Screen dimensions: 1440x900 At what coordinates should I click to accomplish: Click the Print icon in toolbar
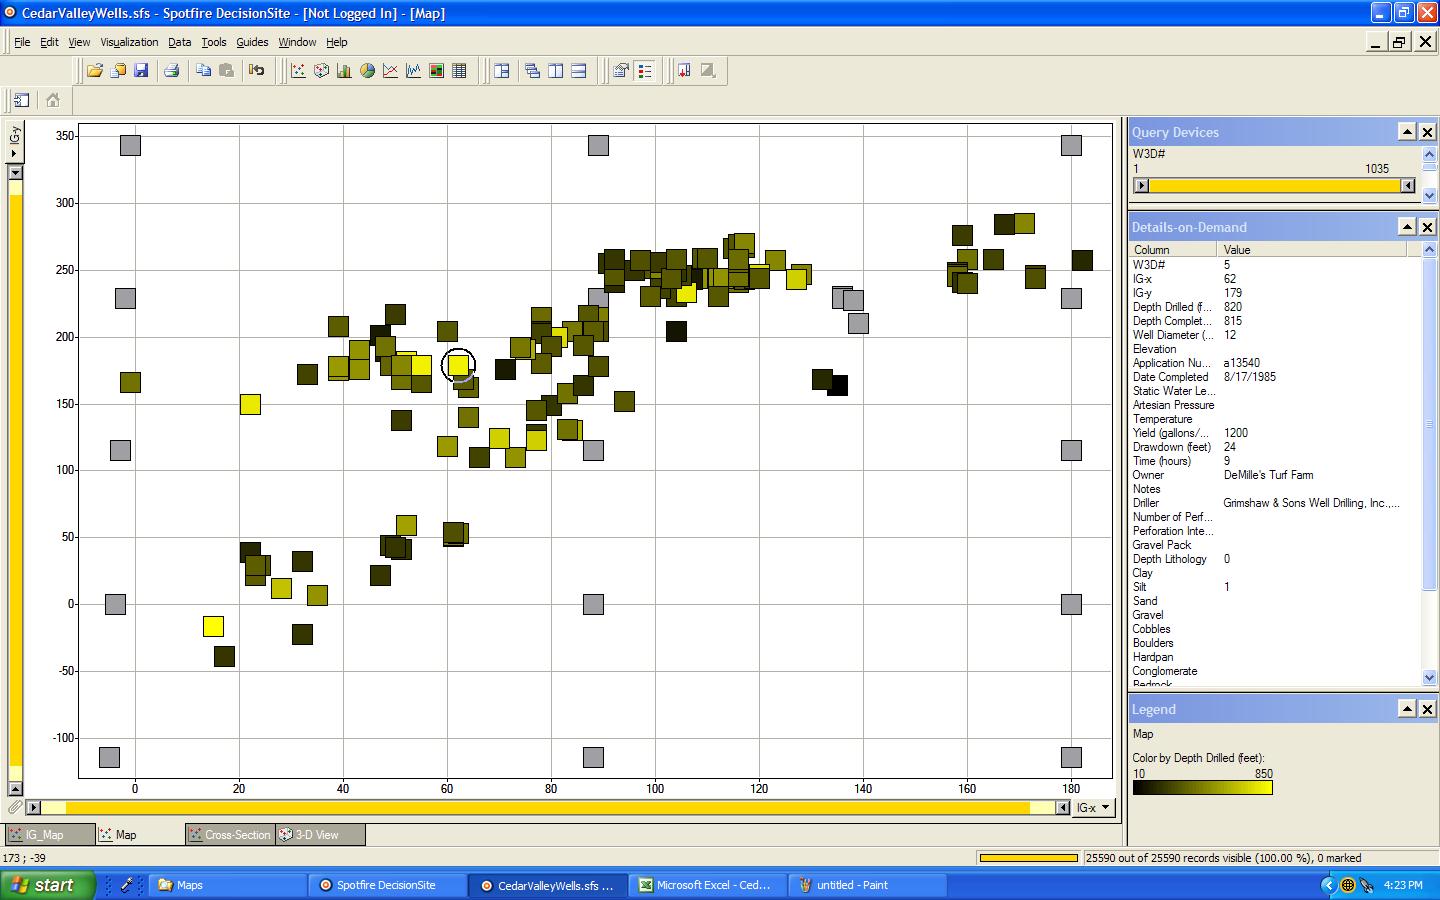tap(172, 71)
